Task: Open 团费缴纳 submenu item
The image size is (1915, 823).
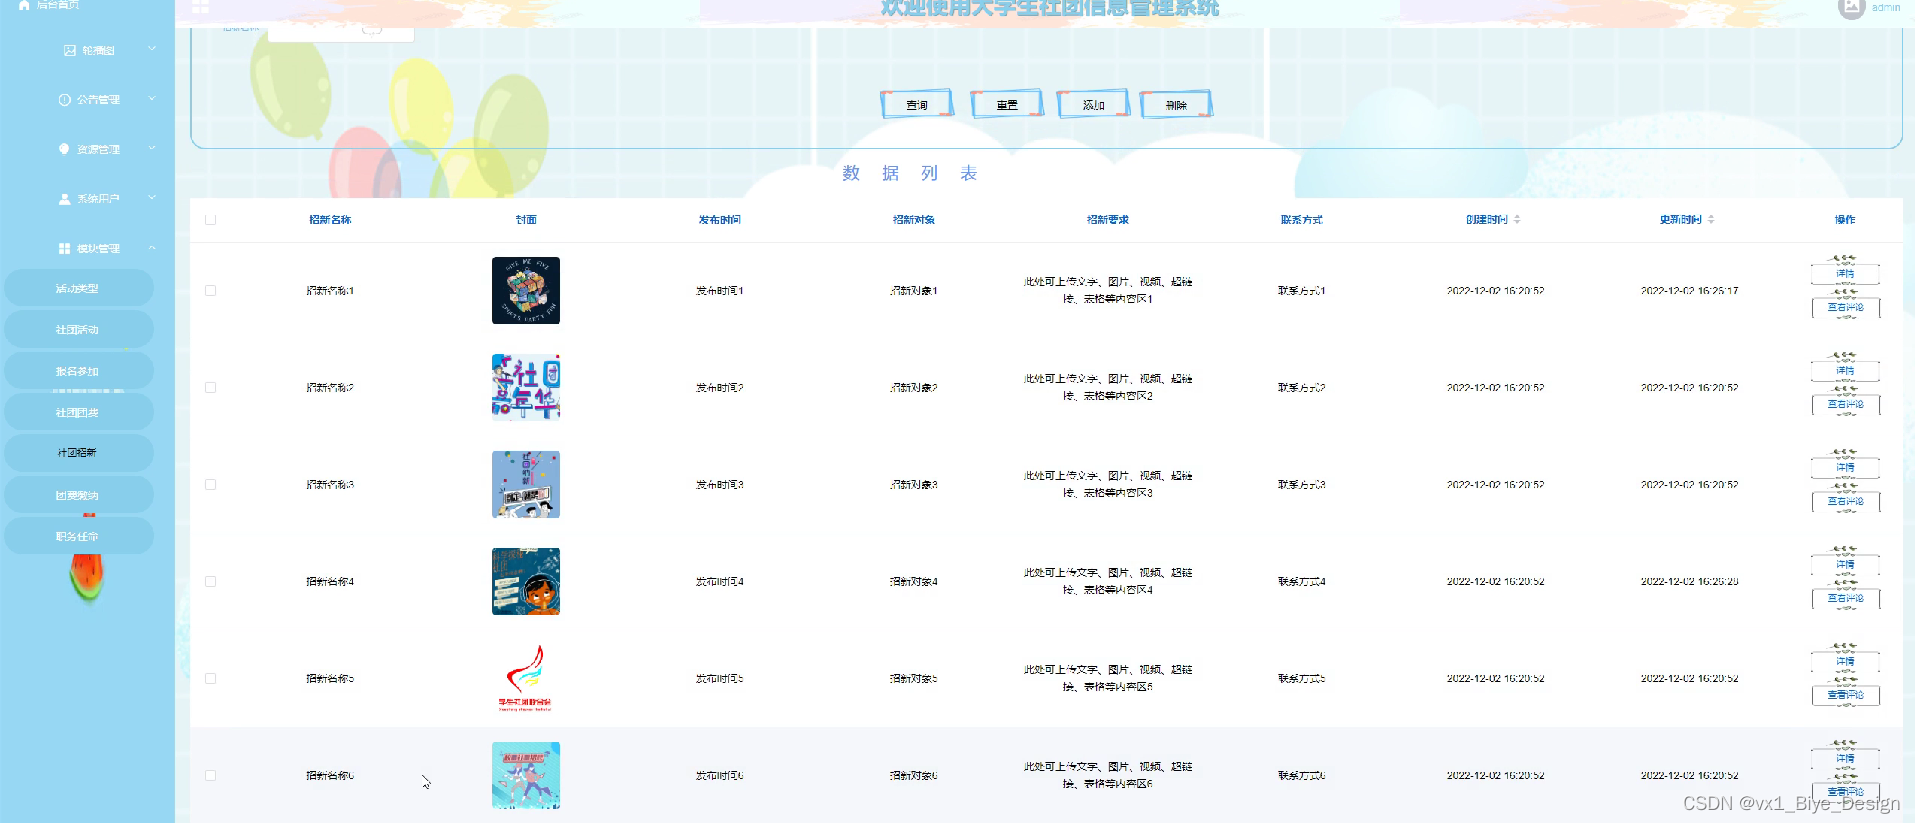Action: coord(78,495)
